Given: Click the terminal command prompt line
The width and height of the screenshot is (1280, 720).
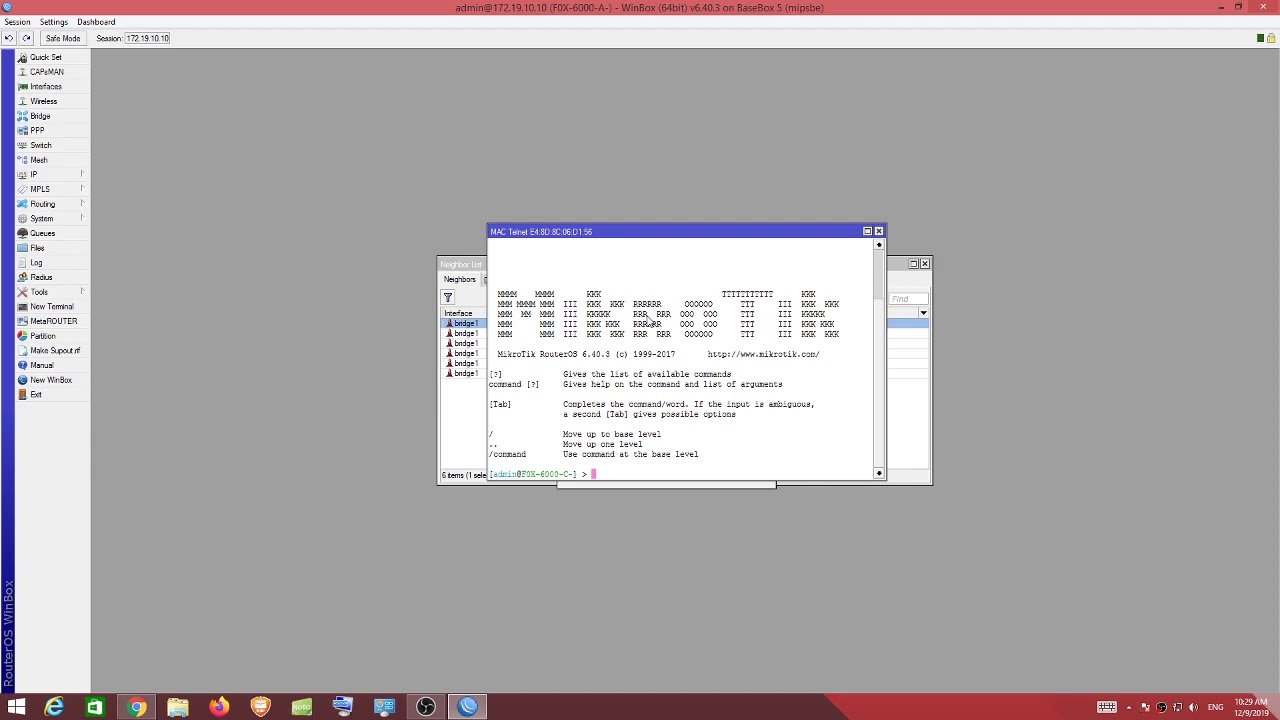Looking at the screenshot, I should [680, 474].
